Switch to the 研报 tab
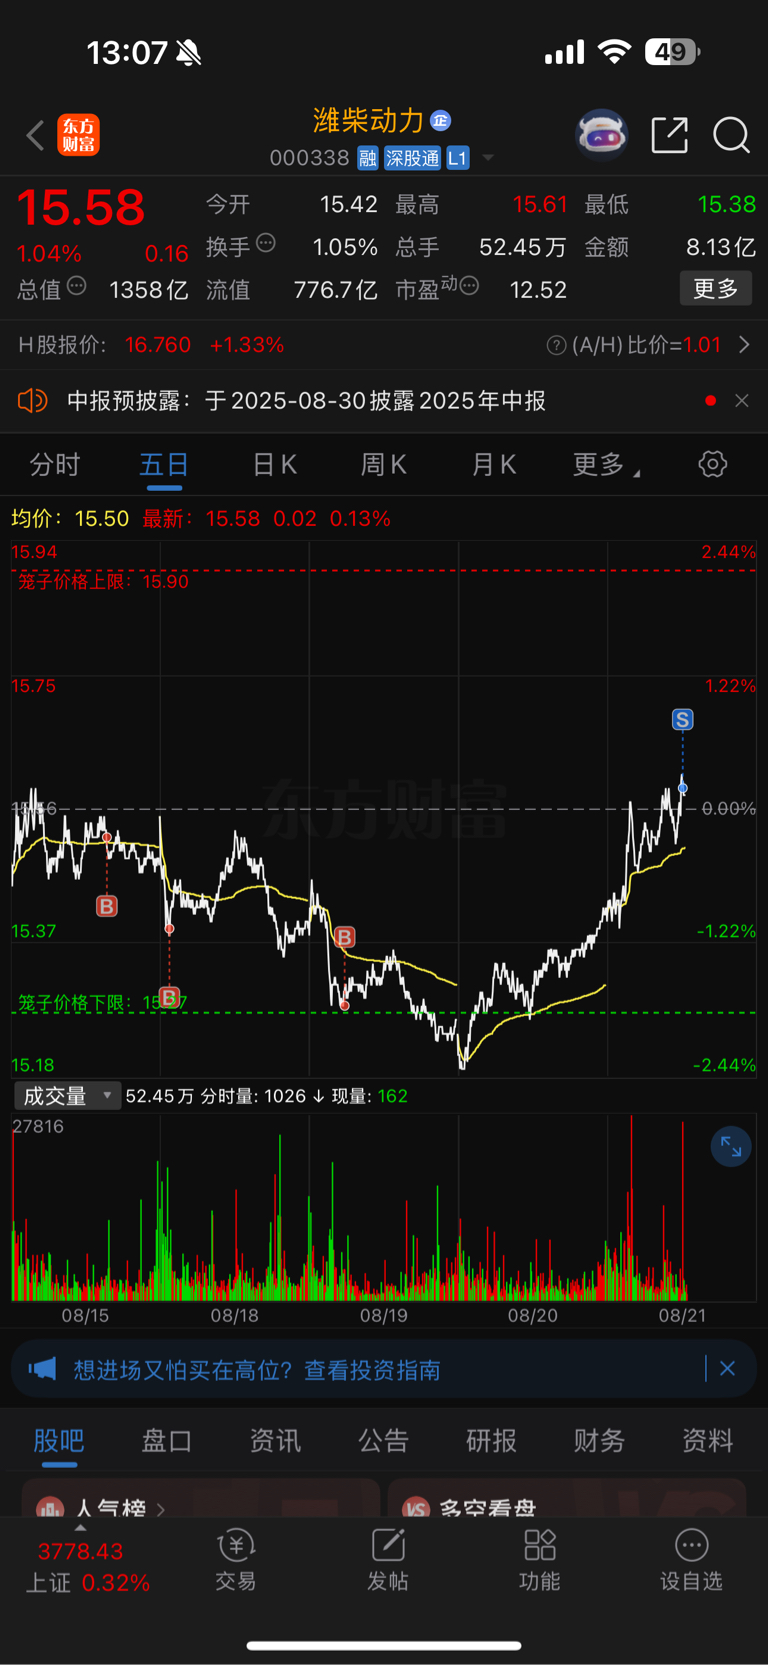The height and width of the screenshot is (1665, 768). [x=491, y=1441]
